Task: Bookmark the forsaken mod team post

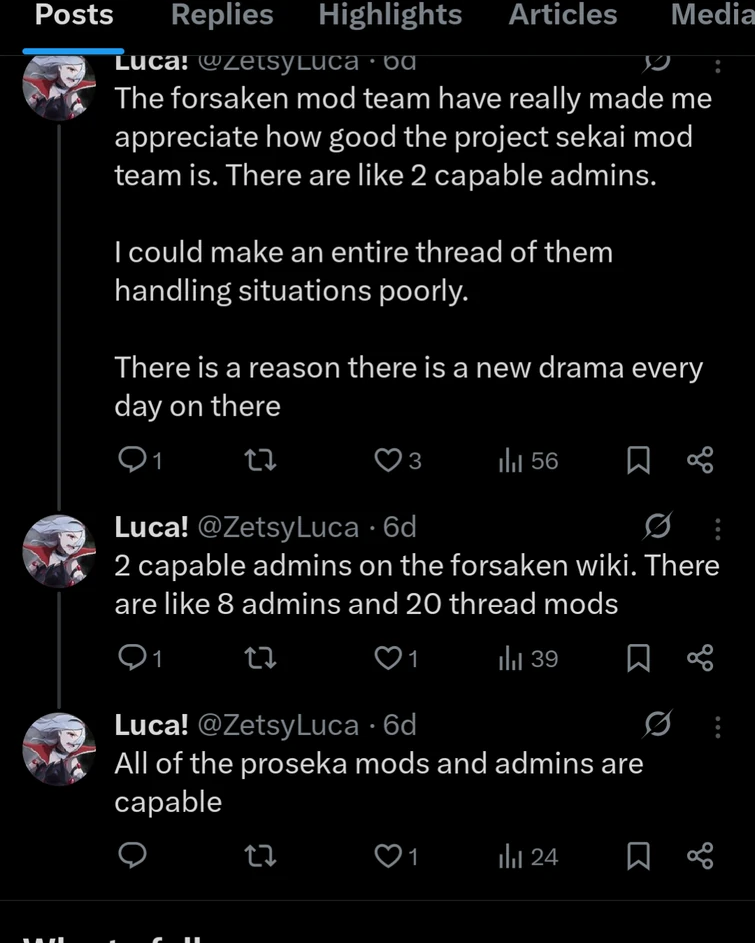Action: point(638,460)
